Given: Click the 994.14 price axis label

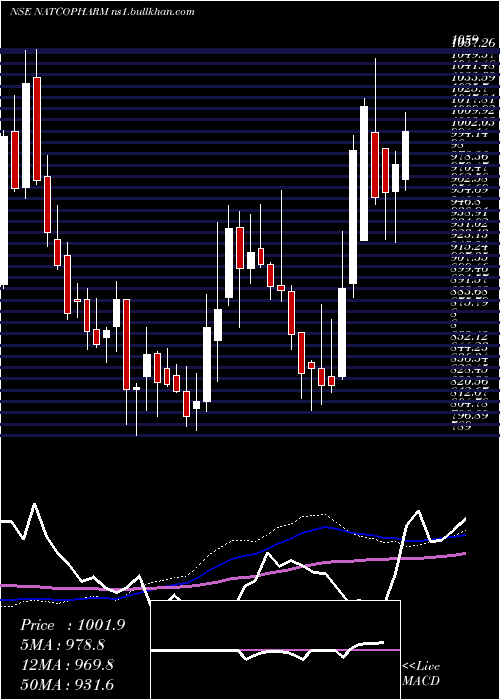Looking at the screenshot, I should (x=469, y=133).
